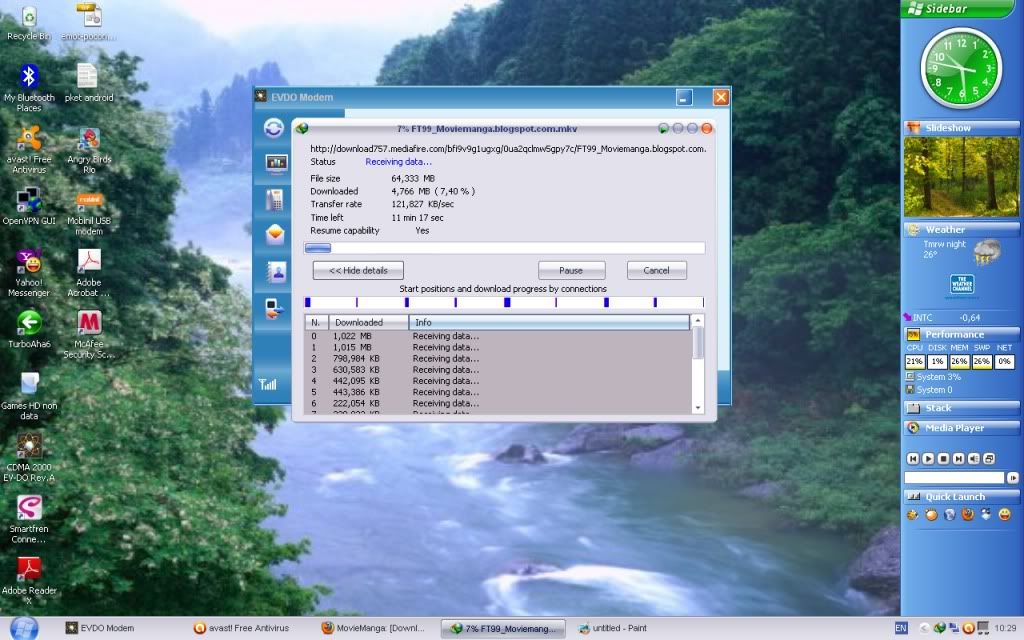
Task: Open CDMA 2000 EV-DO Rev.A shortcut
Action: point(29,457)
